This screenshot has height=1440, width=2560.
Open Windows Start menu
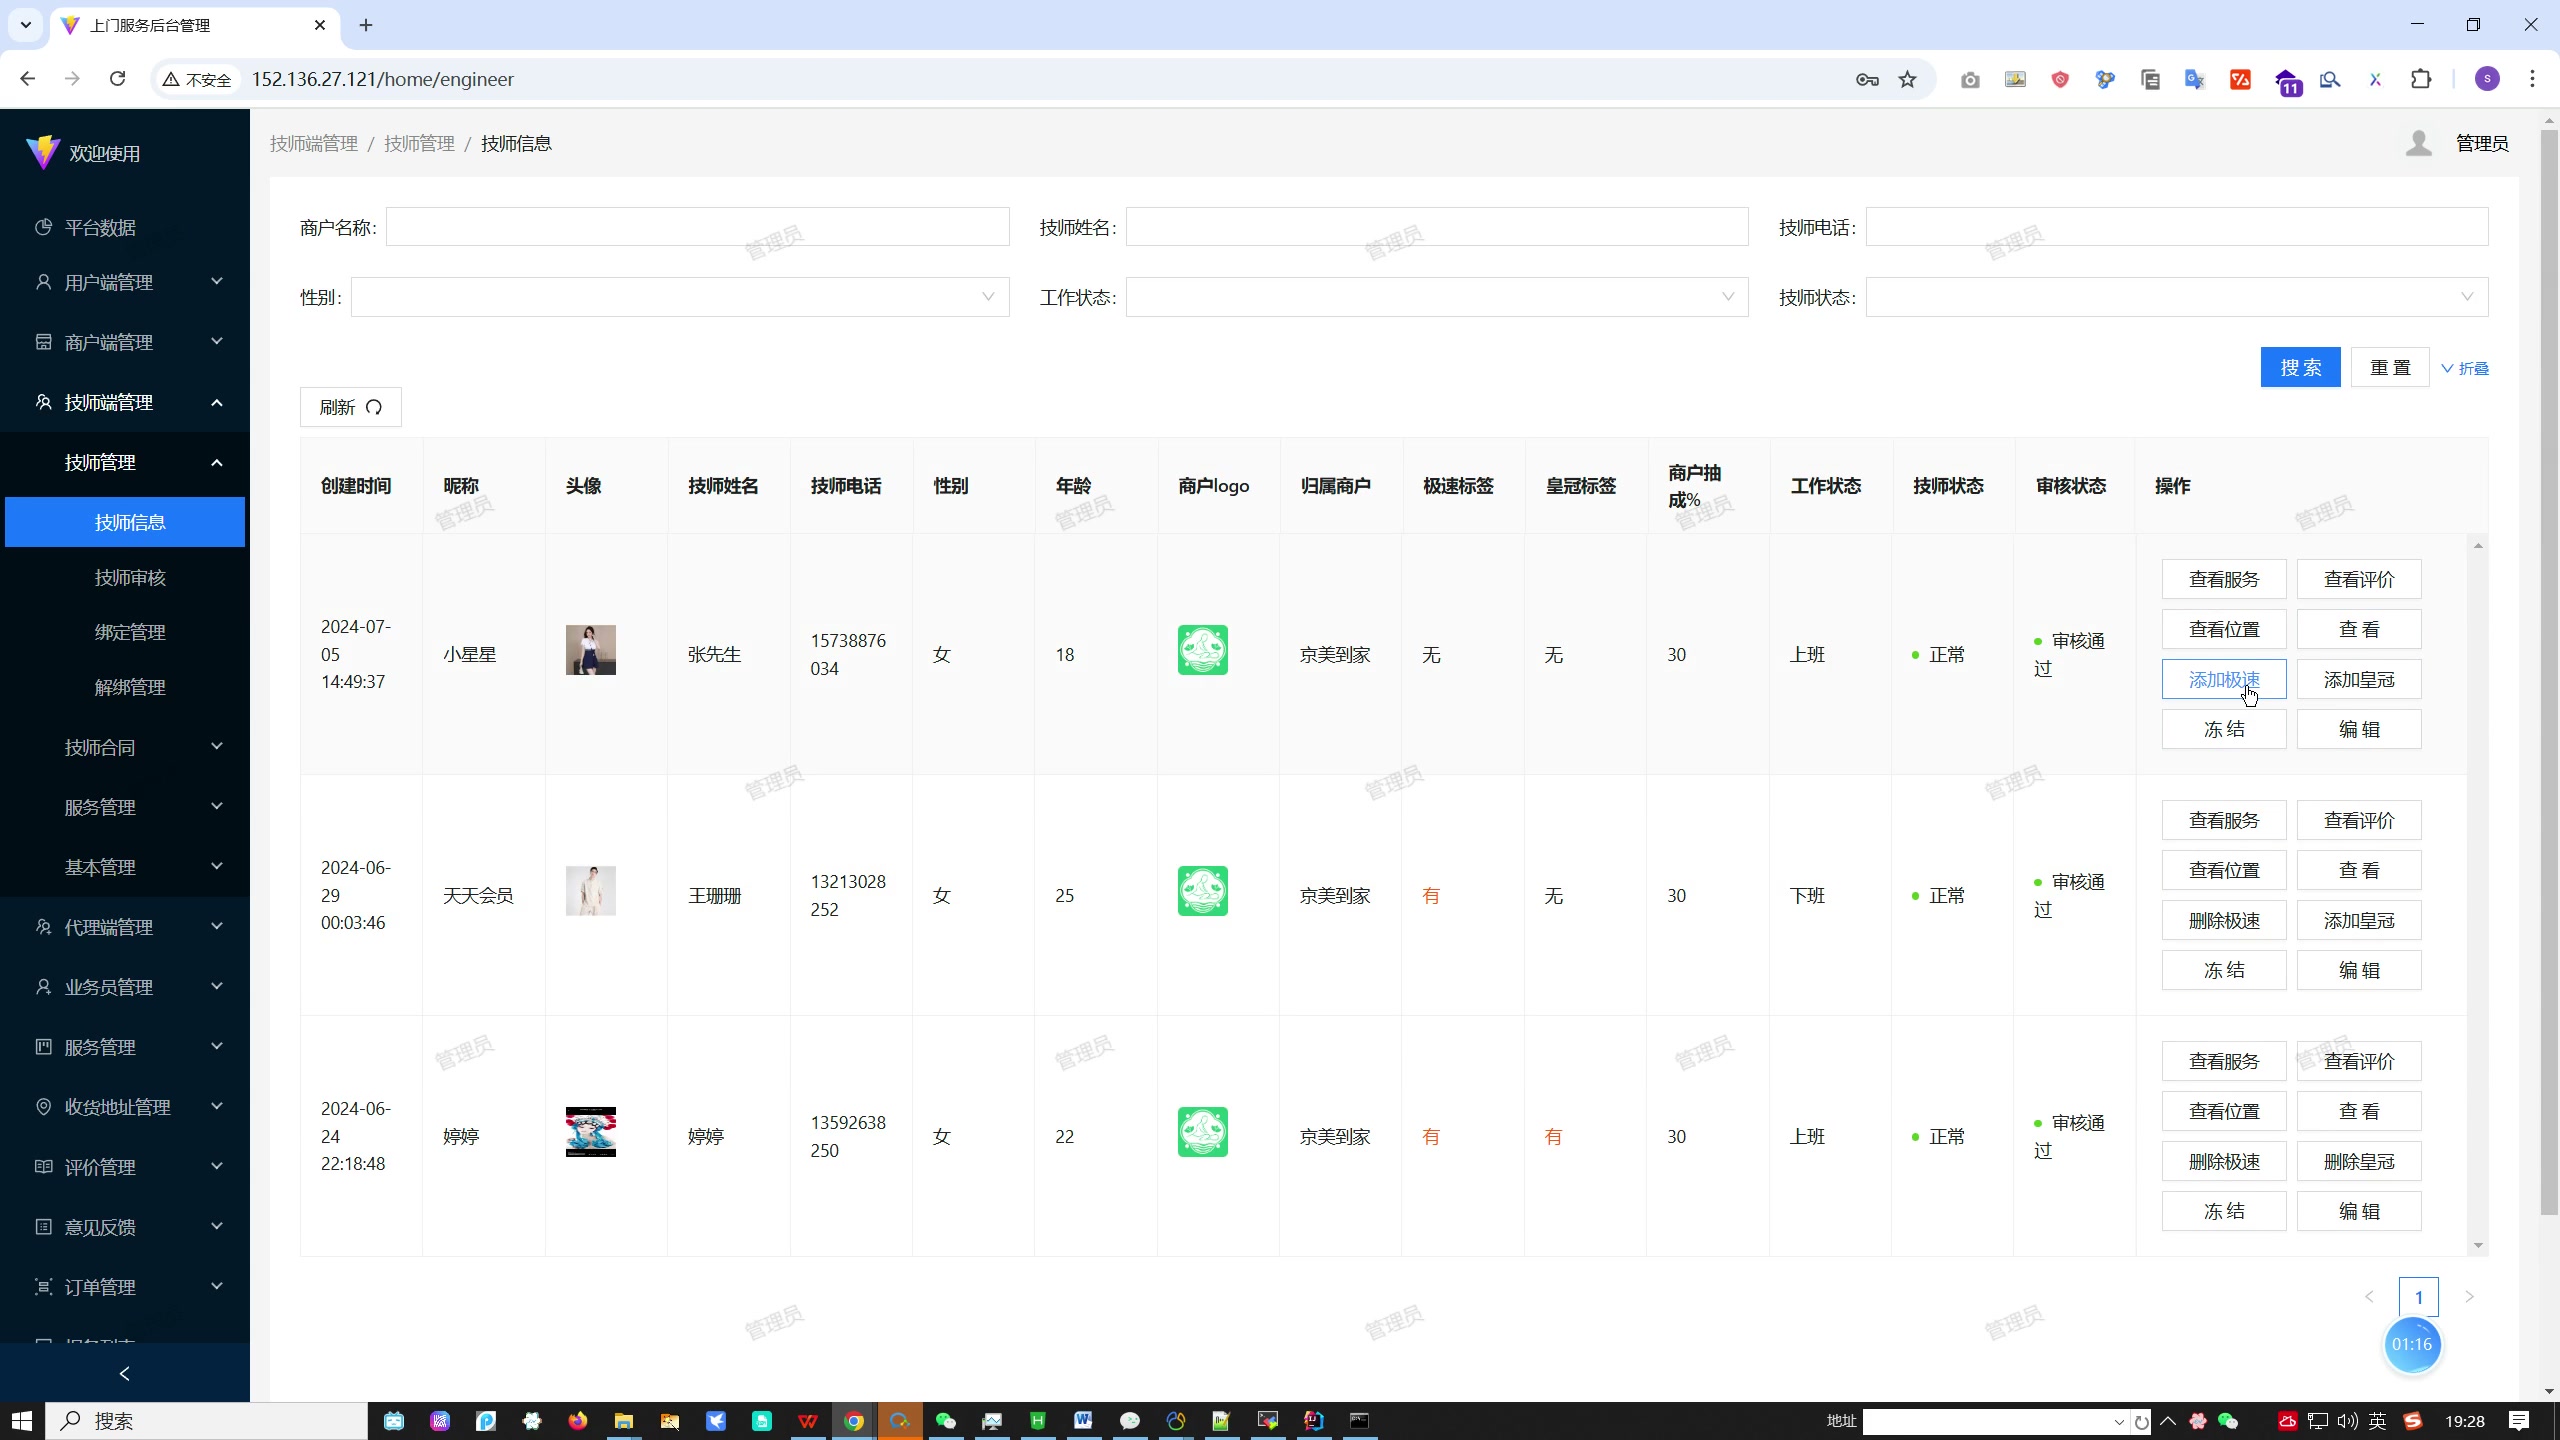pyautogui.click(x=22, y=1420)
